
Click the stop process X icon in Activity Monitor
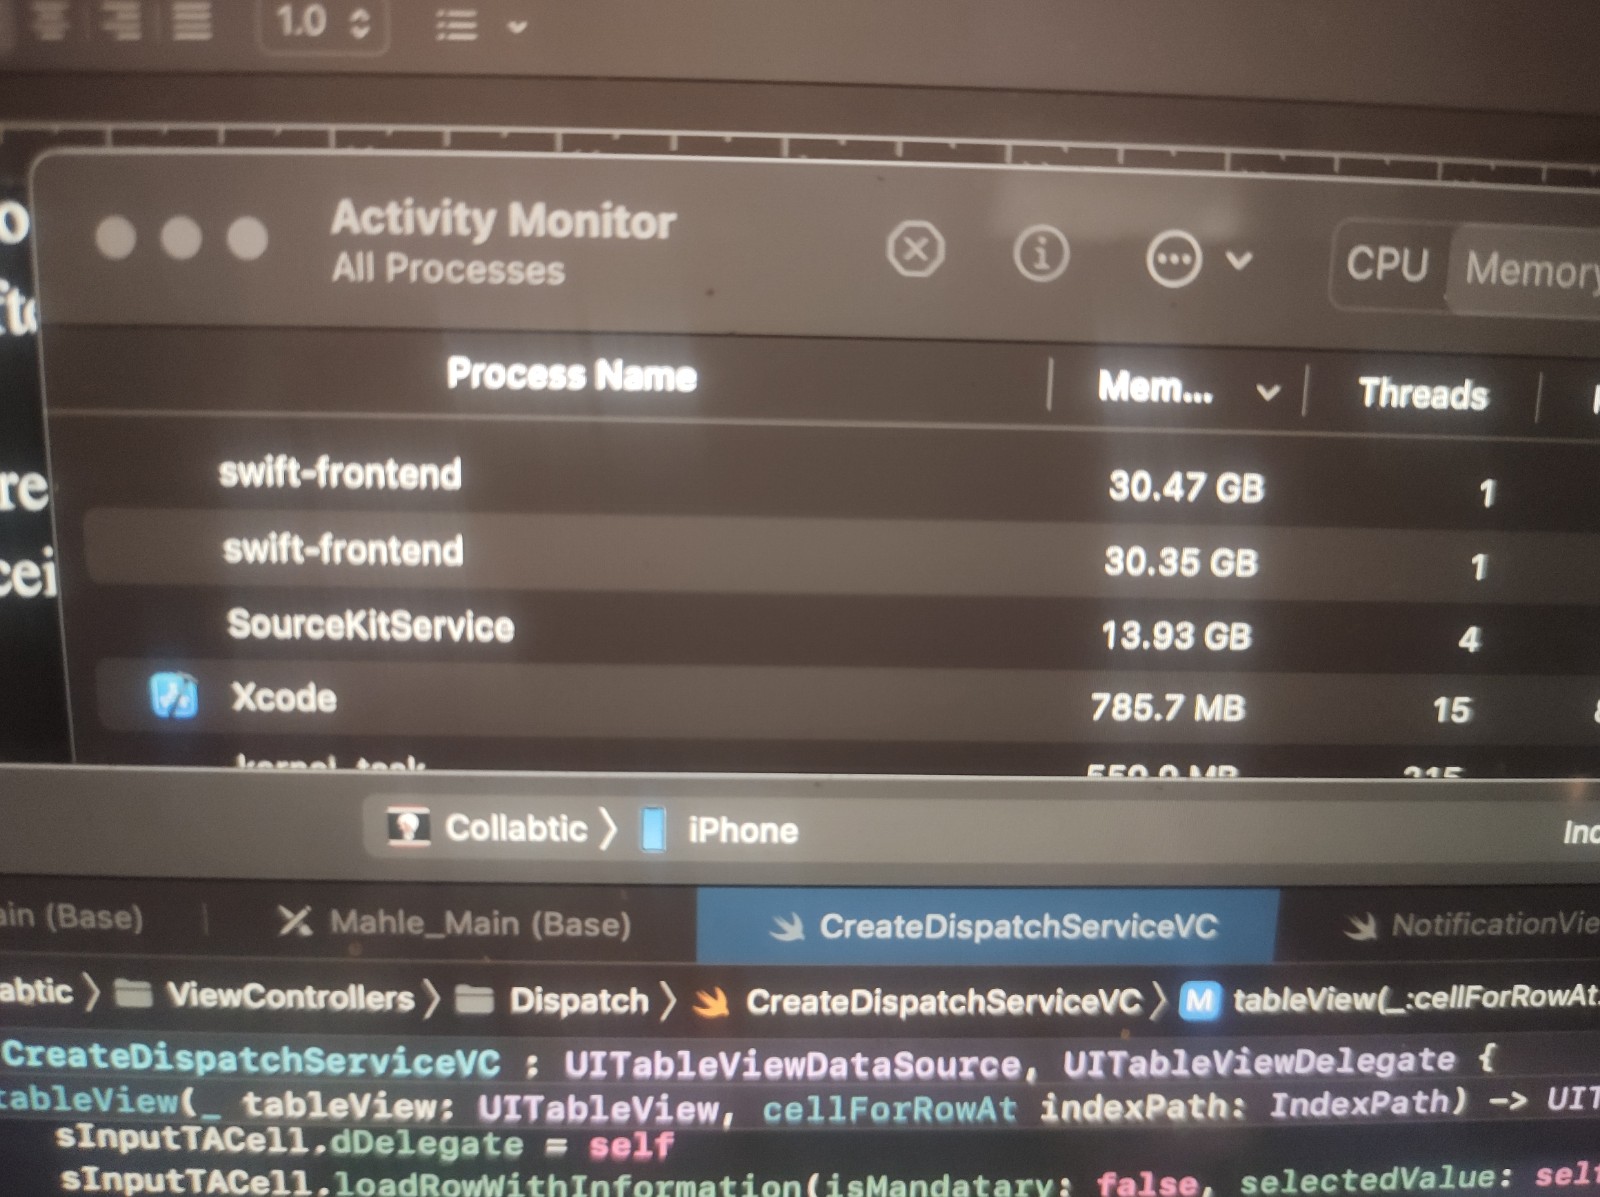pos(915,249)
